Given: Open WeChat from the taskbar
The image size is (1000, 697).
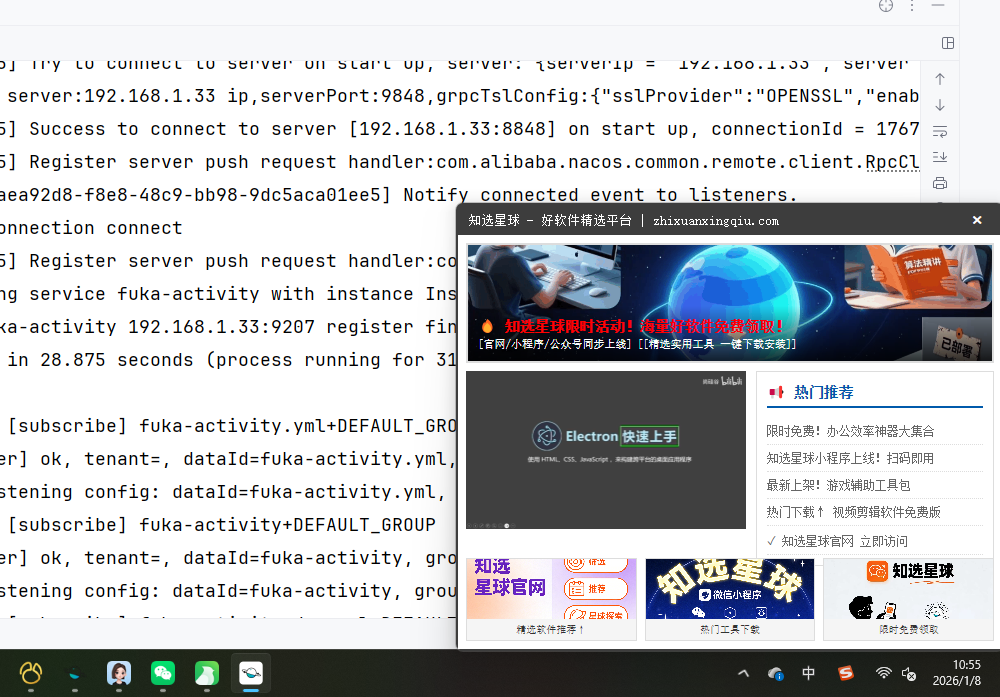Looking at the screenshot, I should 163,673.
